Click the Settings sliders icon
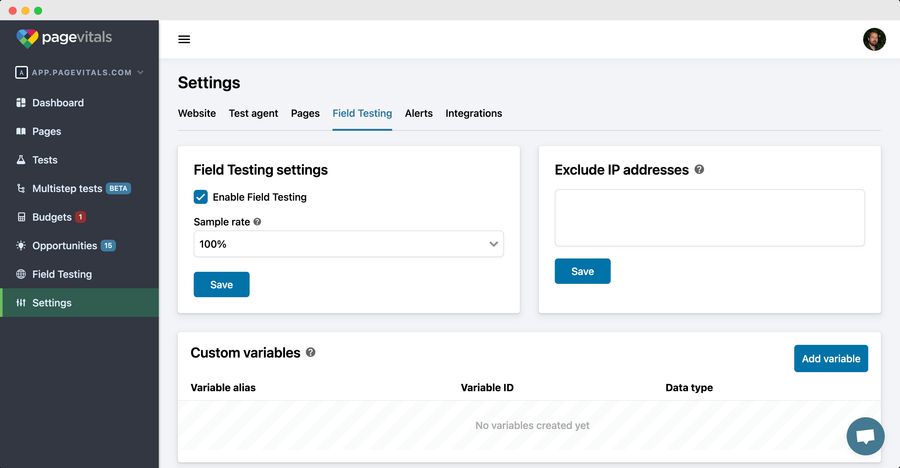 coord(21,303)
